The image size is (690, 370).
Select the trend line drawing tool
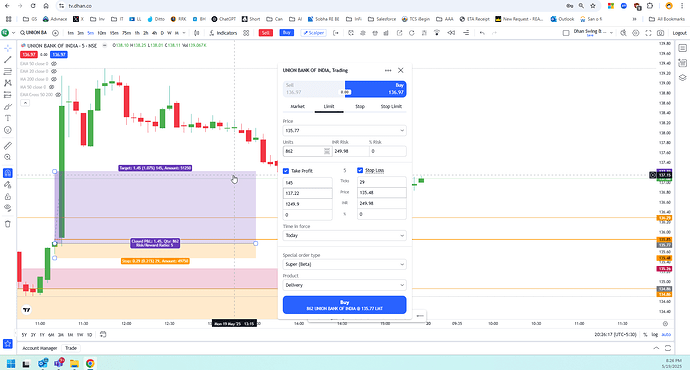point(7,60)
